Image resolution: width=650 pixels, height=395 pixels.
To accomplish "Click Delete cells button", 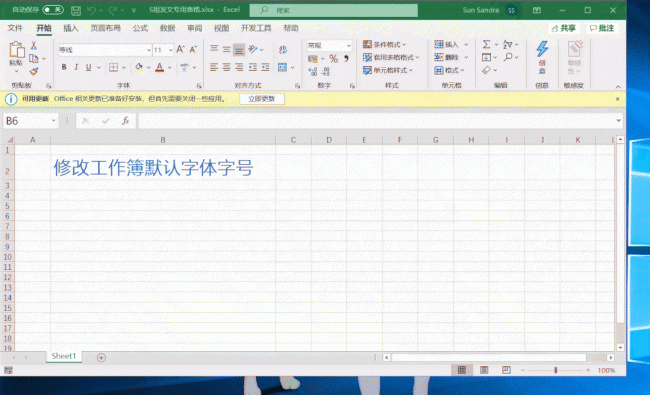I will 446,57.
